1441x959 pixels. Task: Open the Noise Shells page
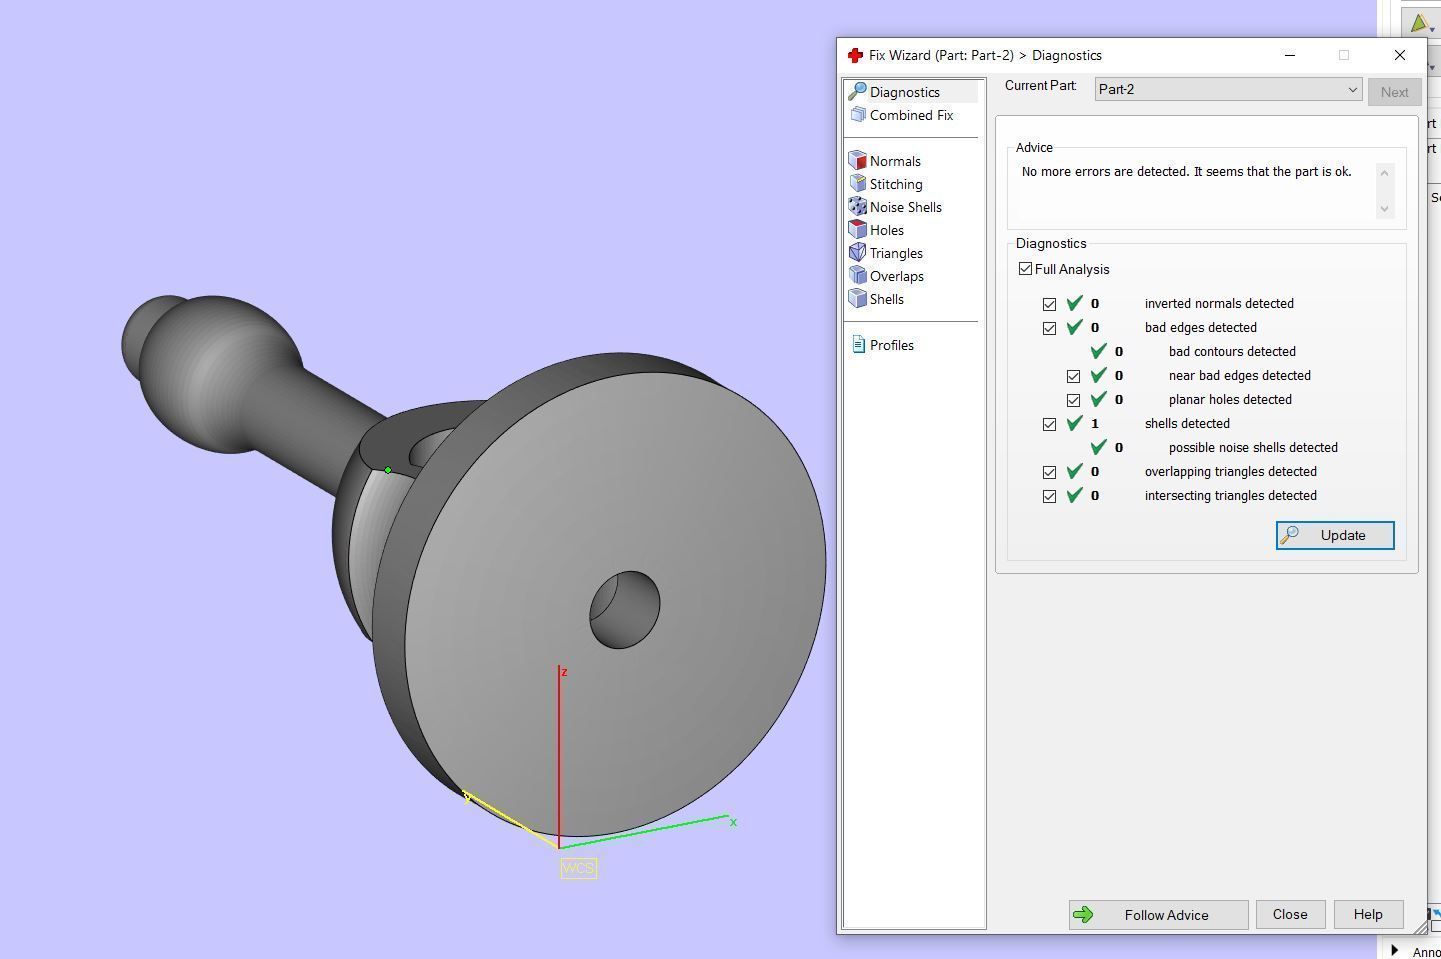tap(905, 207)
